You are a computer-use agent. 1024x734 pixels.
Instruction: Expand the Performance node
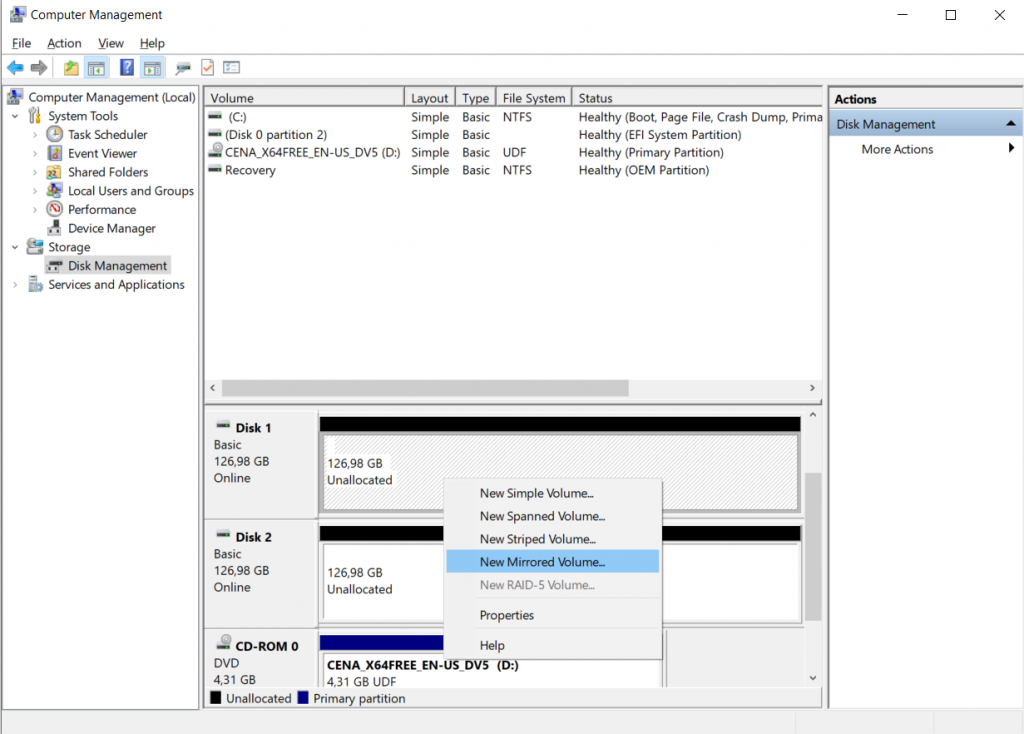pos(35,210)
